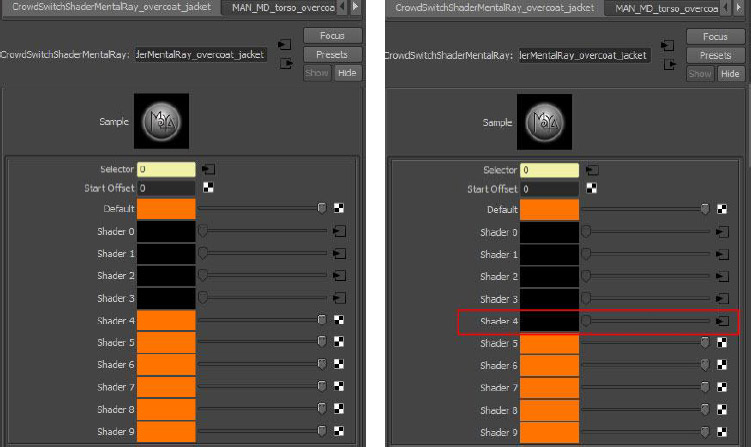Image resolution: width=751 pixels, height=447 pixels.
Task: Click the Shader 6 slider handle, left panel
Action: pyautogui.click(x=322, y=364)
